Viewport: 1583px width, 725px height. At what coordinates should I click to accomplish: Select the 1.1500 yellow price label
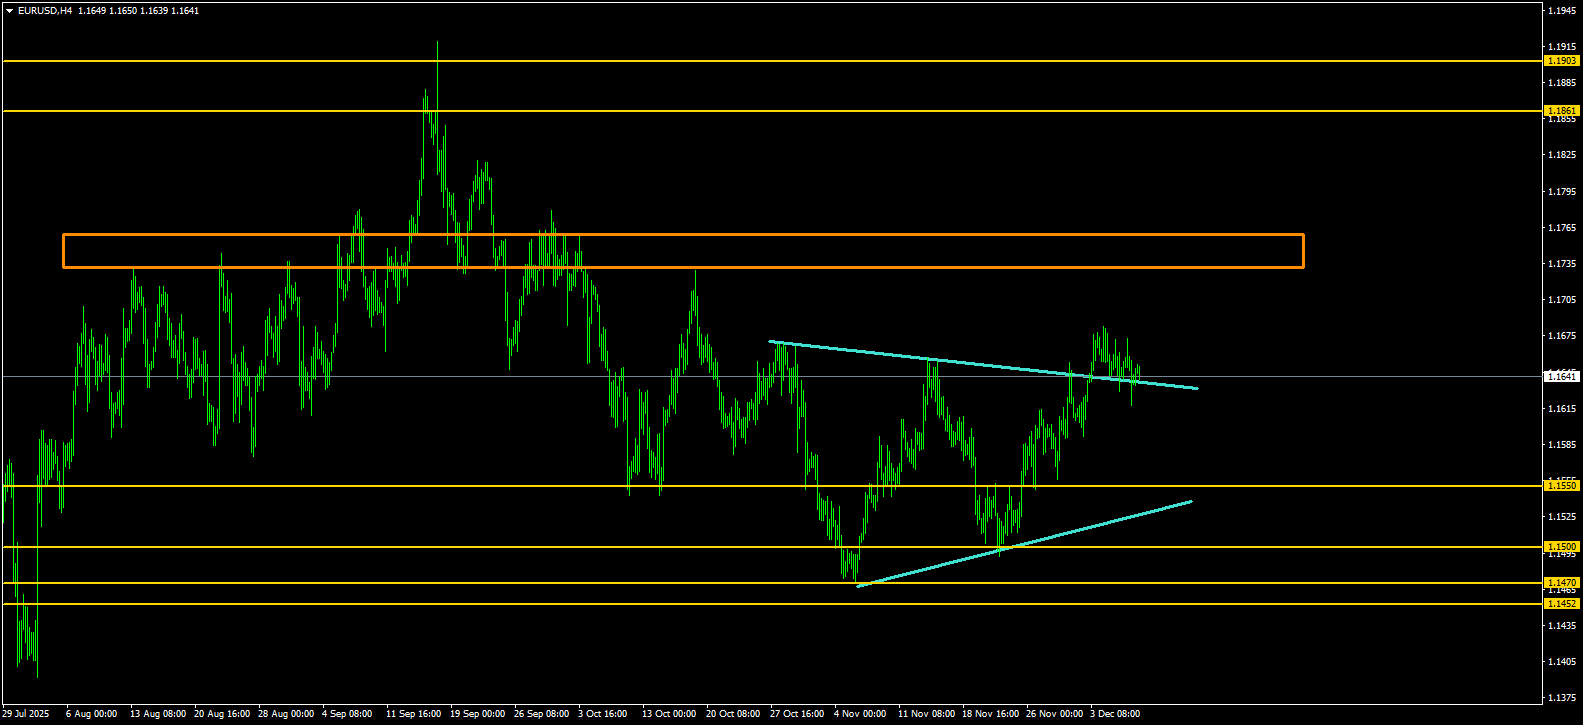(x=1562, y=547)
